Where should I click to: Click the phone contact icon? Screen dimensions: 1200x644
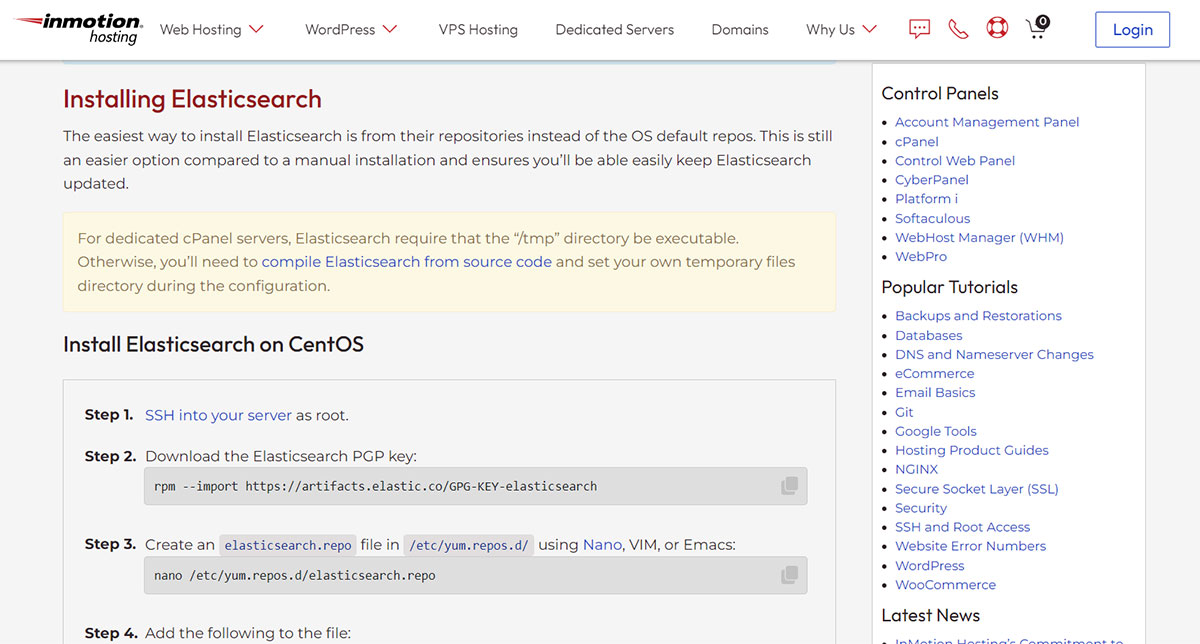958,29
